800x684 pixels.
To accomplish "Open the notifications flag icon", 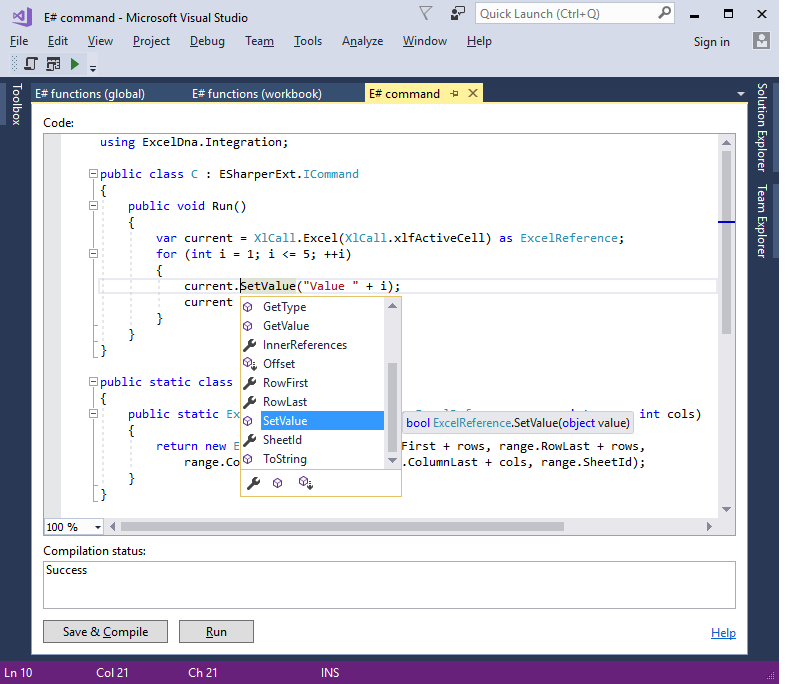I will 426,14.
